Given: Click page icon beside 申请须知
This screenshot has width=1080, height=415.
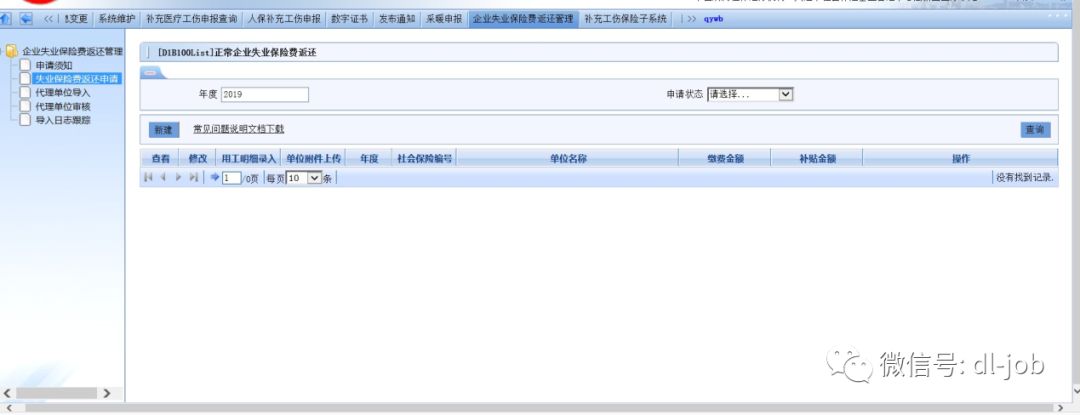Looking at the screenshot, I should click(x=25, y=65).
